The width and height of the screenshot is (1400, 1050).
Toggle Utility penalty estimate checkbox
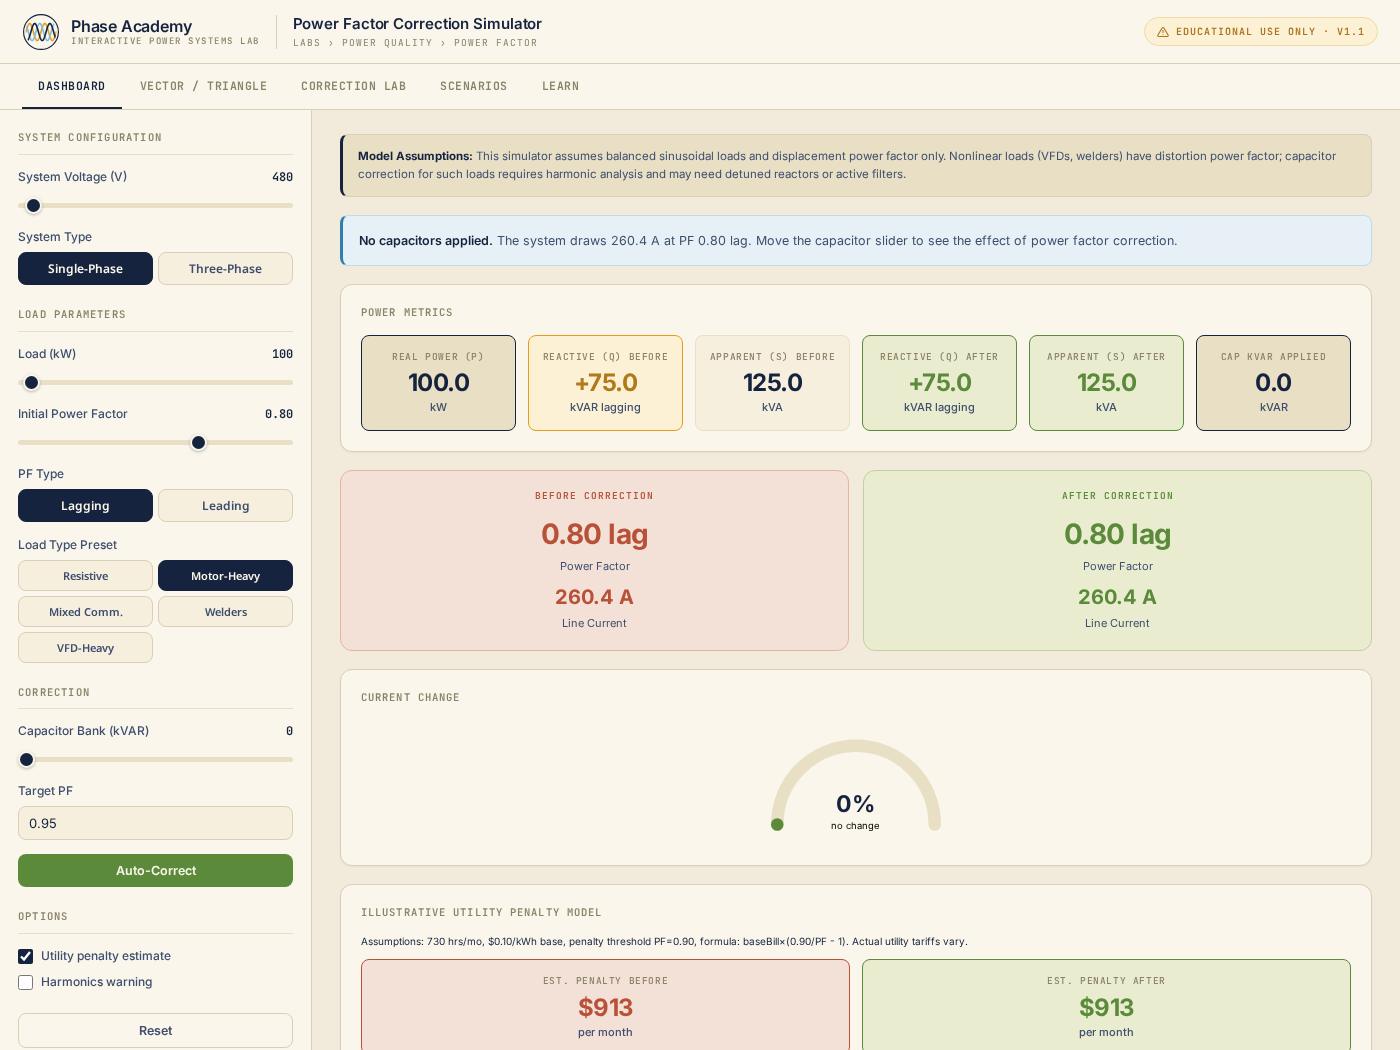[x=26, y=956]
